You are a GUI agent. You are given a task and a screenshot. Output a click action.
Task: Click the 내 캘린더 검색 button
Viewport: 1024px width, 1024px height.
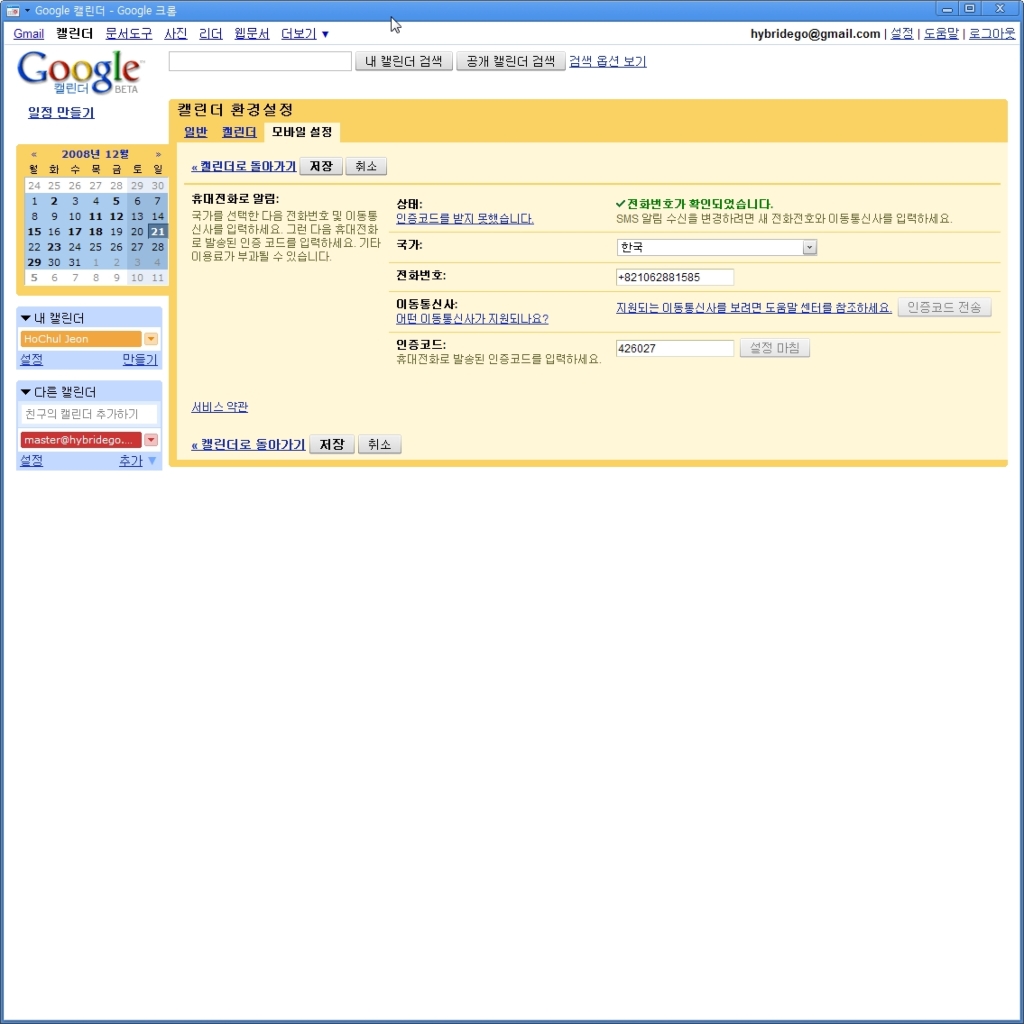coord(404,61)
